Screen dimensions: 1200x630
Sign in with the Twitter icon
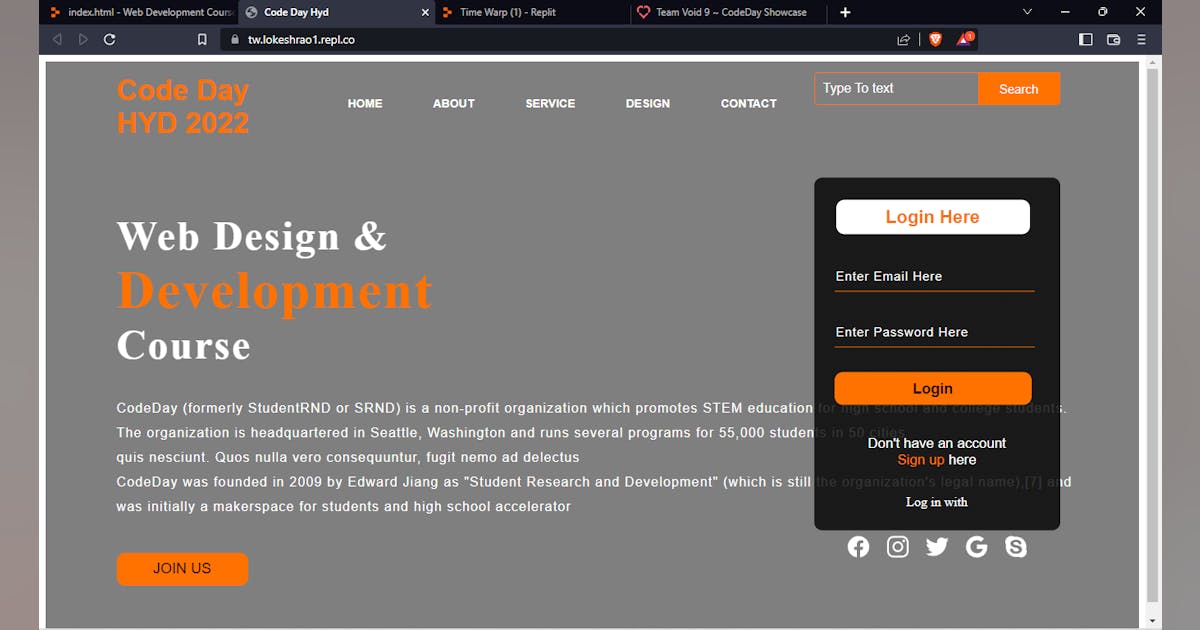[937, 547]
